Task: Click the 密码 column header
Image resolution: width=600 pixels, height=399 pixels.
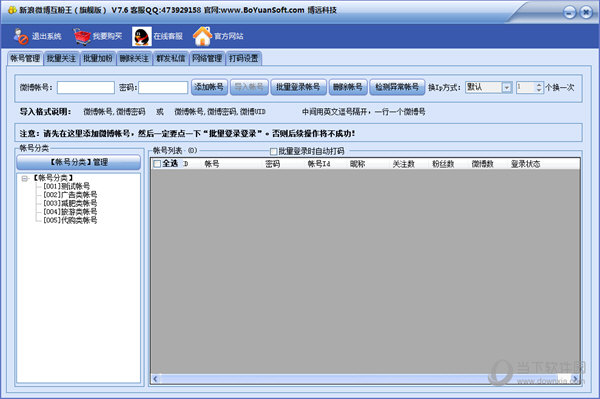Action: [272, 164]
